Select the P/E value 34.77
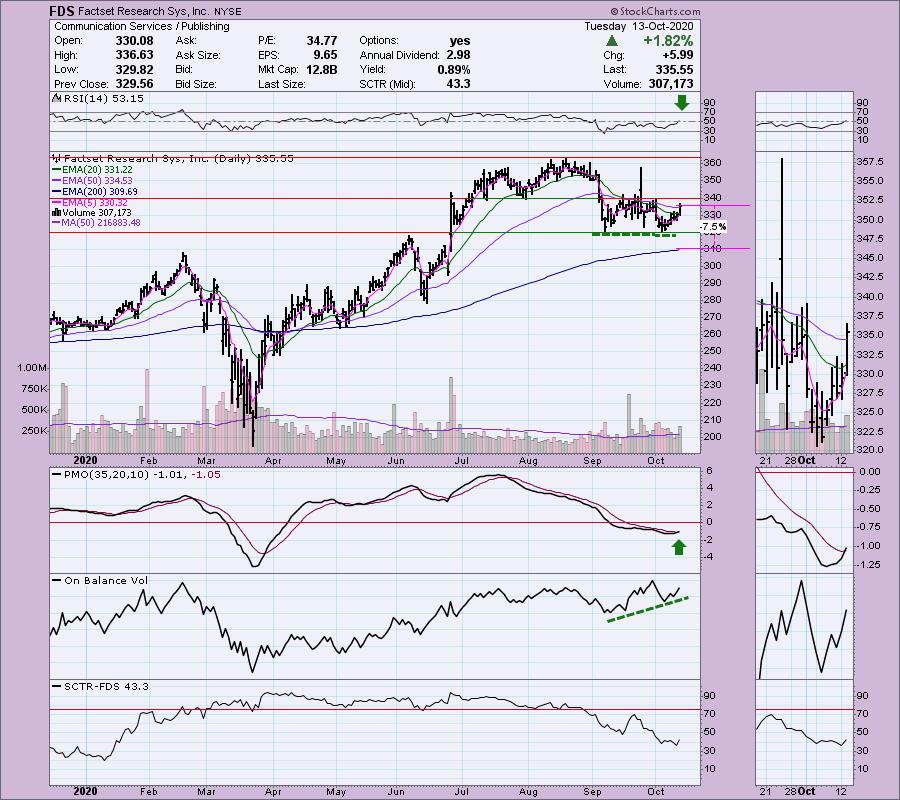The height and width of the screenshot is (800, 900). click(x=322, y=41)
